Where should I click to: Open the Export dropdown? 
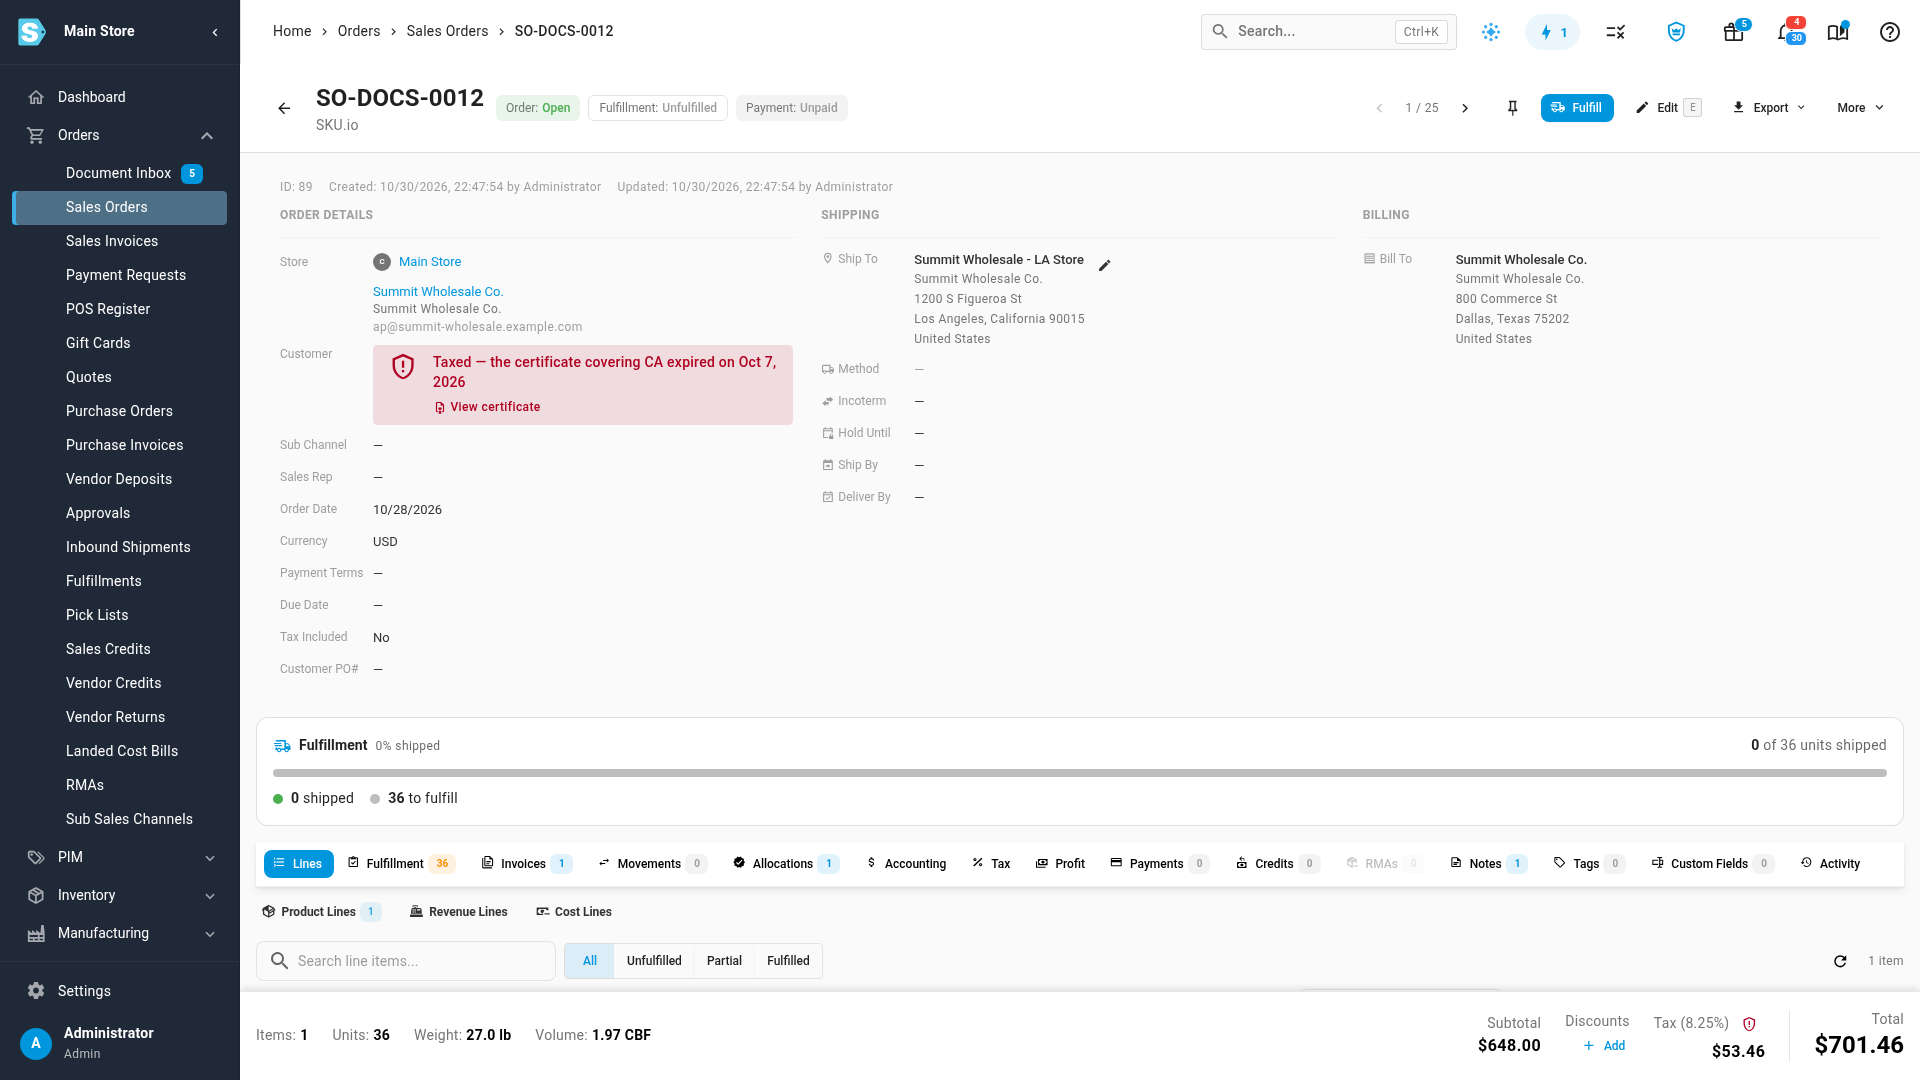tap(1769, 108)
